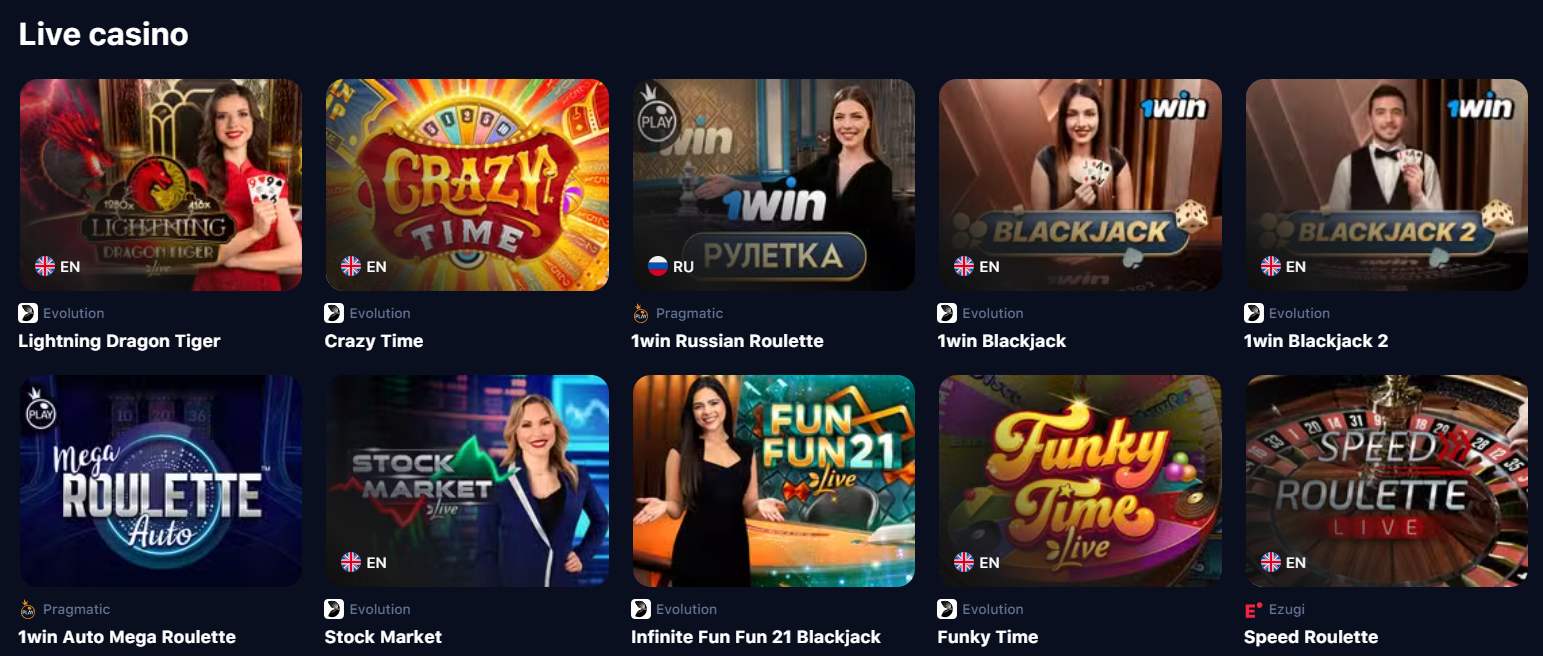Screen dimensions: 1543x656
Task: Click the Russian flag icon on Рулетка thumbnail
Action: click(658, 266)
